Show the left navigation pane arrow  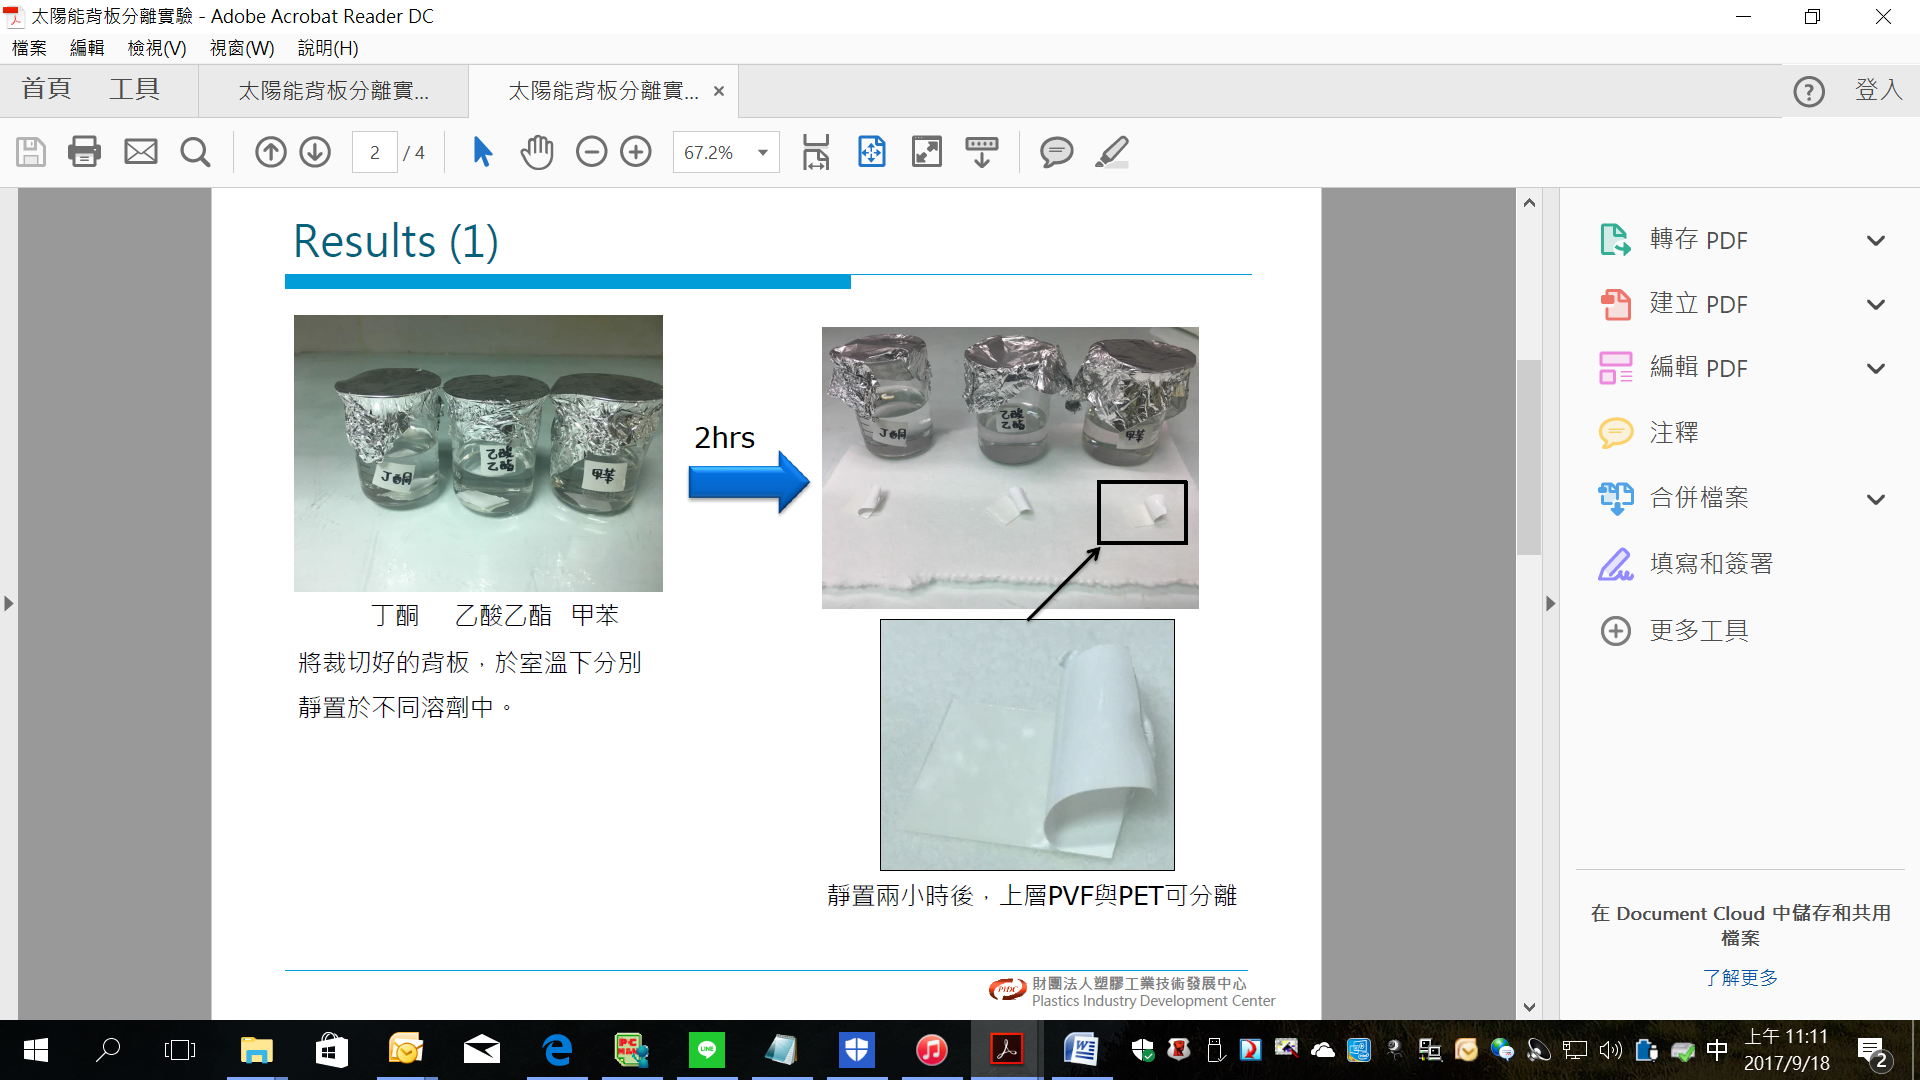[x=9, y=604]
